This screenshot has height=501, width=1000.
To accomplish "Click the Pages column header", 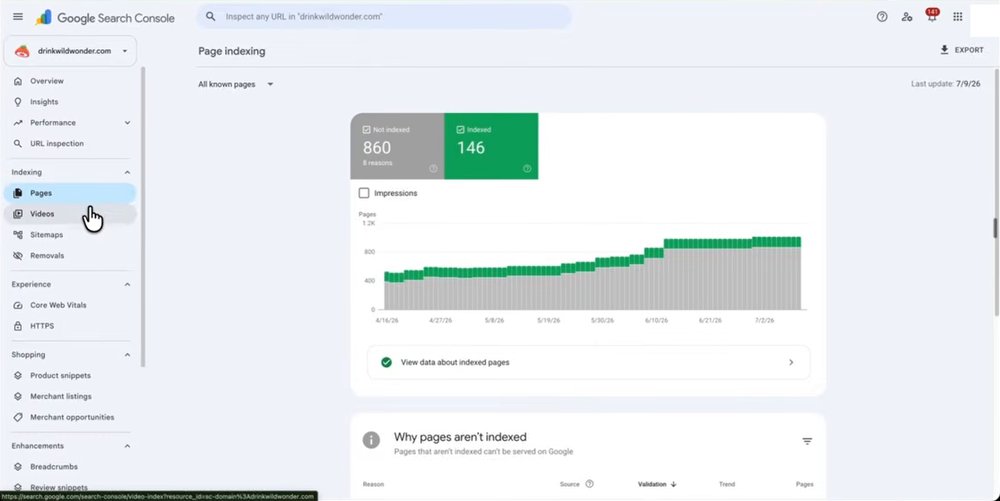I will 804,484.
